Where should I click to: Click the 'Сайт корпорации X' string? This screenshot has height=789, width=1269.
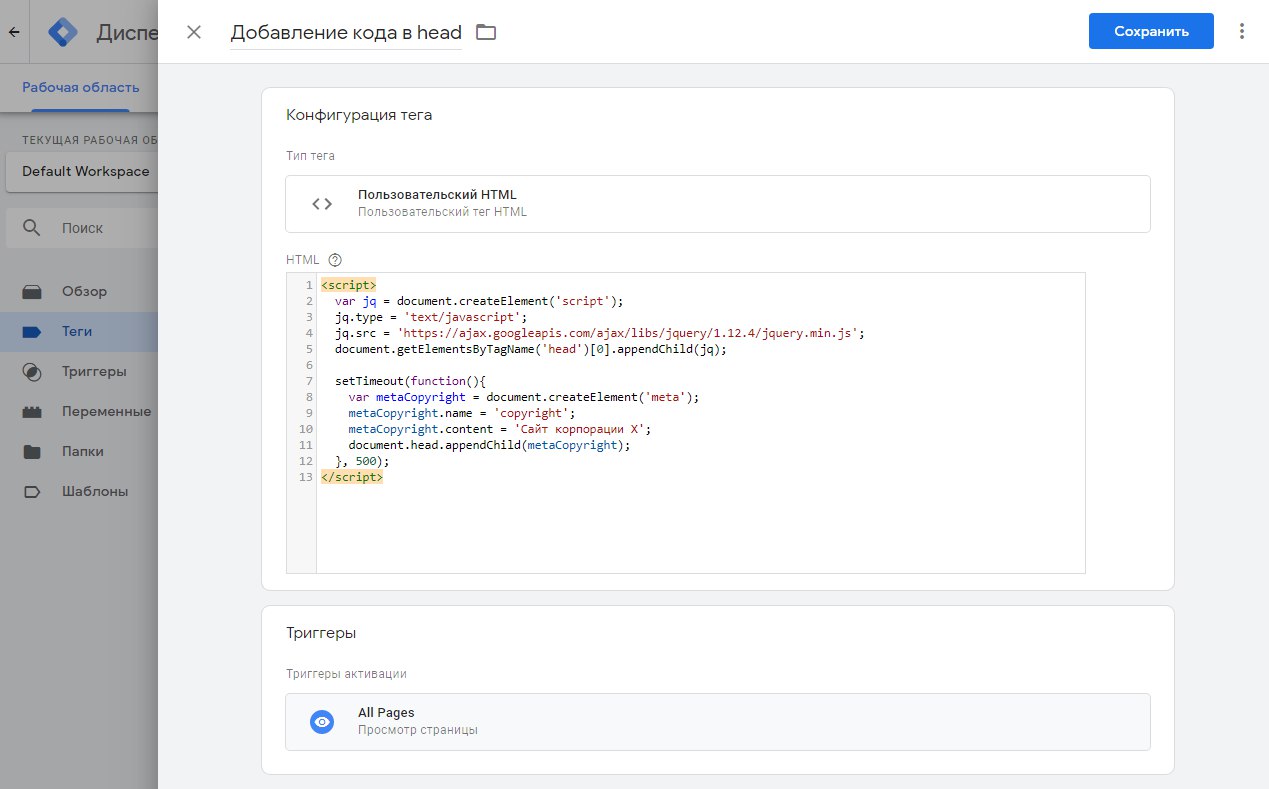click(x=582, y=429)
